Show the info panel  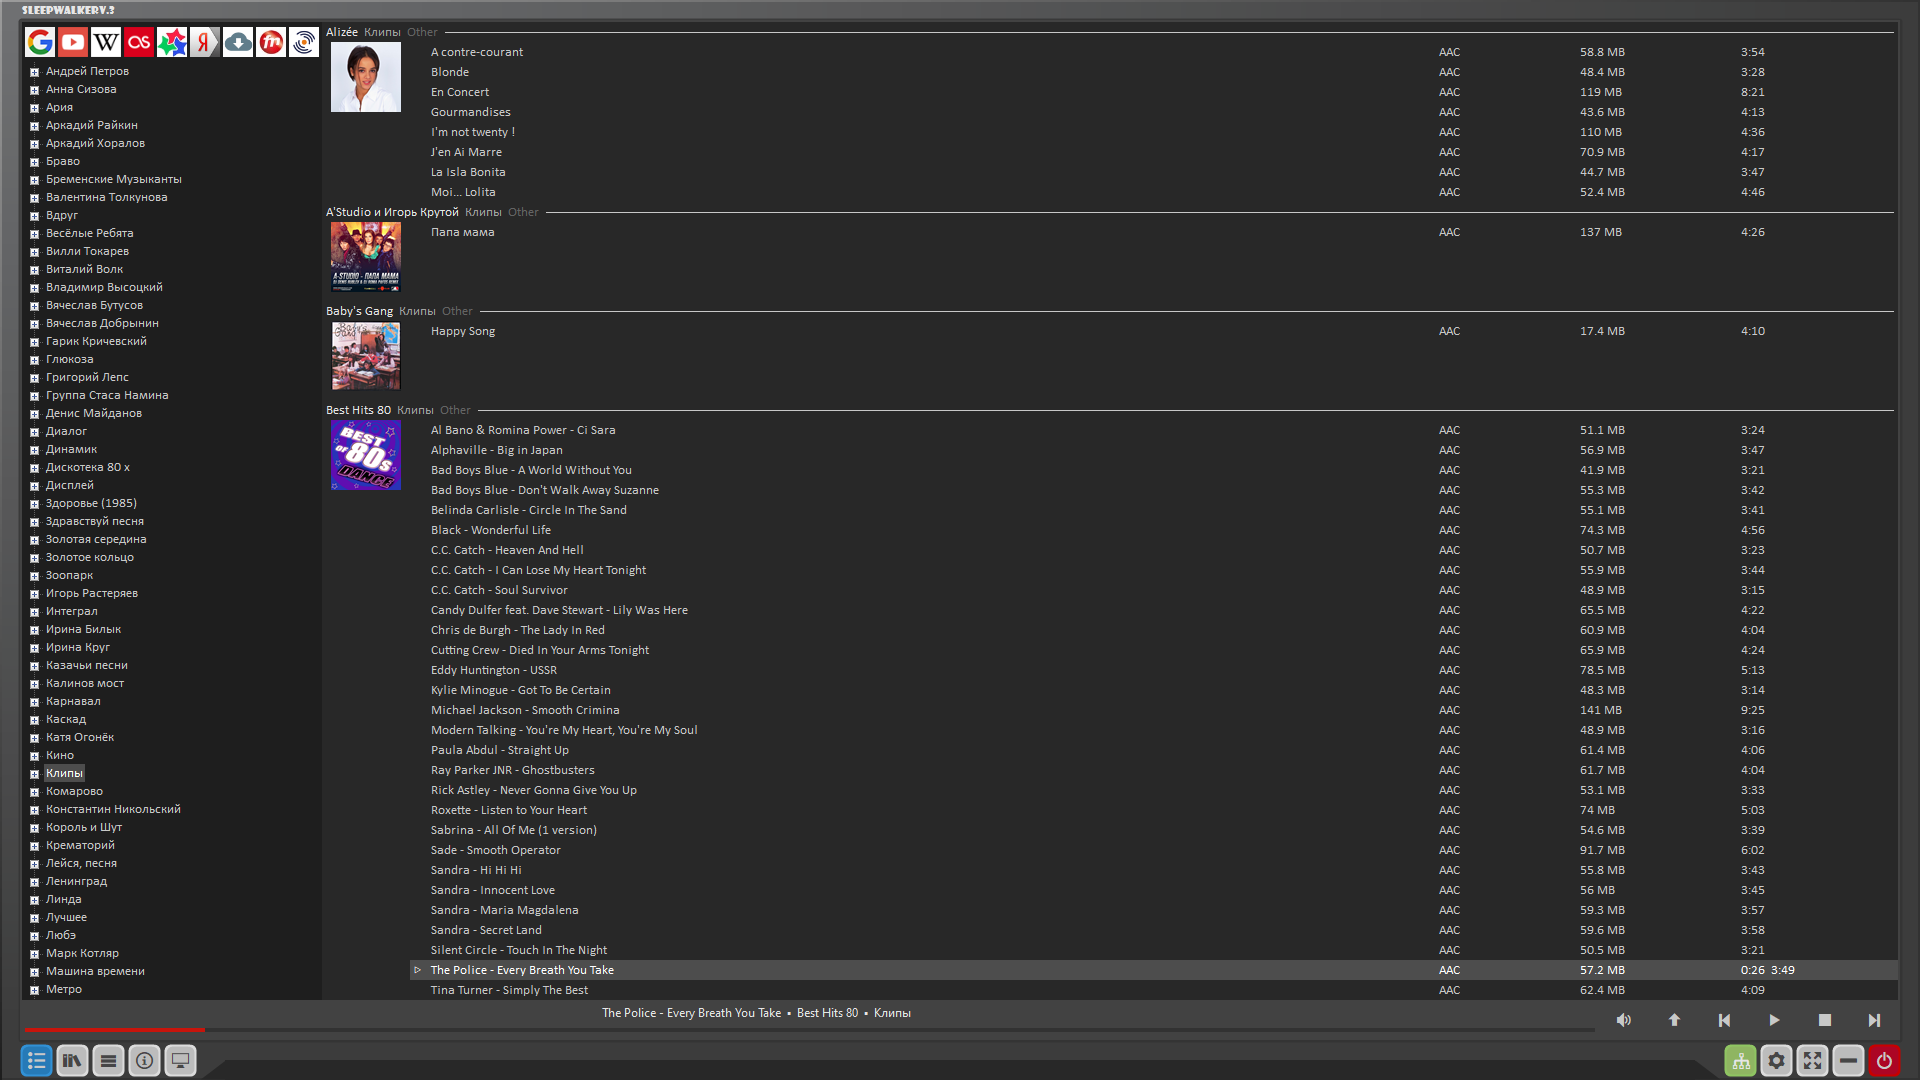tap(145, 1061)
